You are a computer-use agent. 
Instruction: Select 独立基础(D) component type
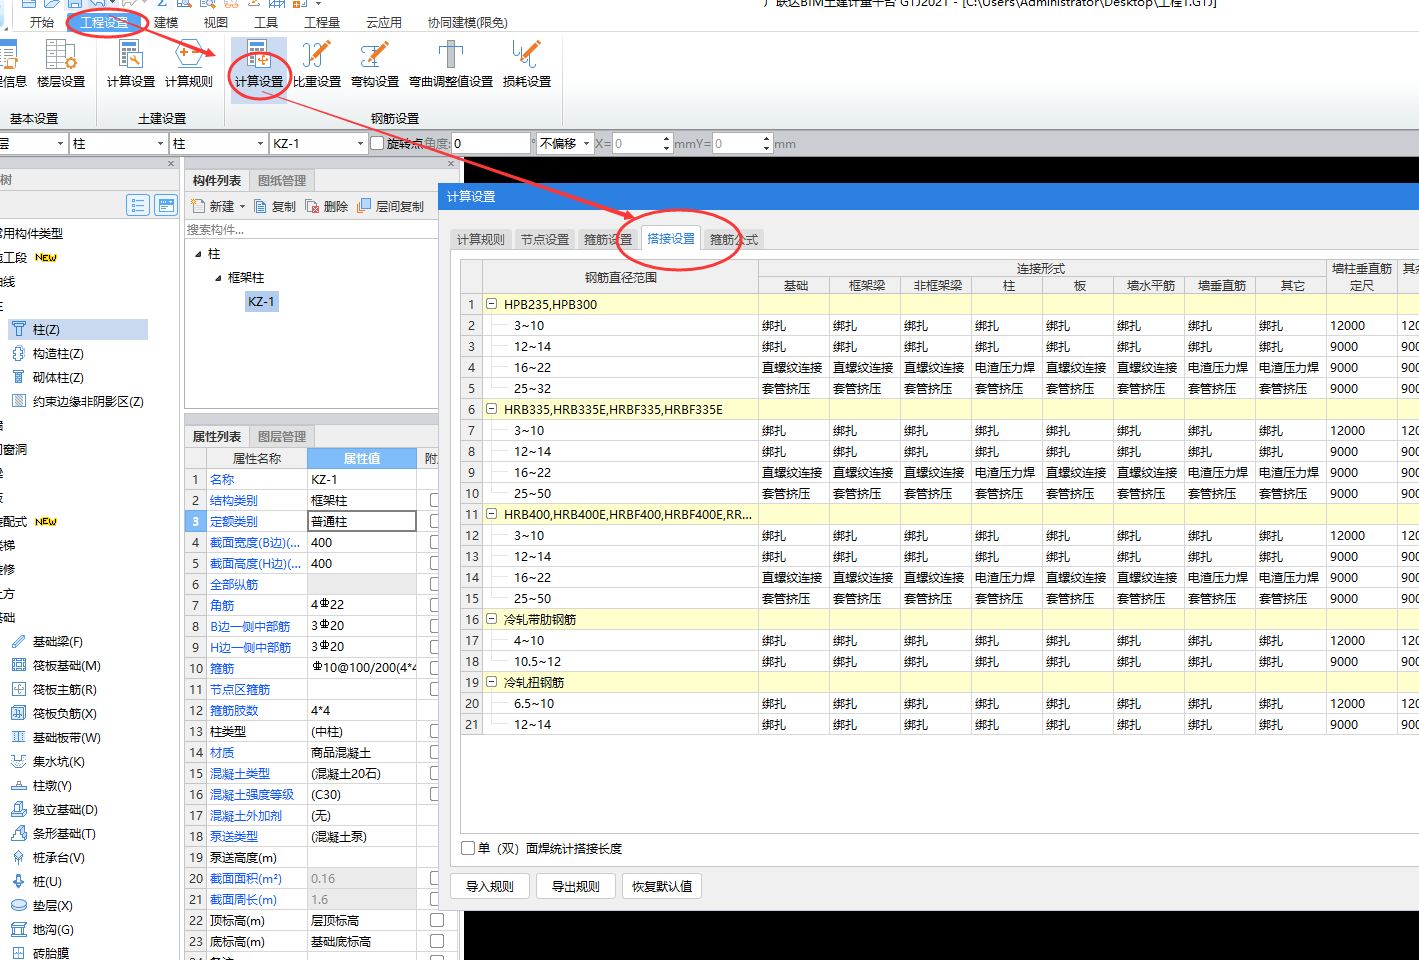(65, 809)
